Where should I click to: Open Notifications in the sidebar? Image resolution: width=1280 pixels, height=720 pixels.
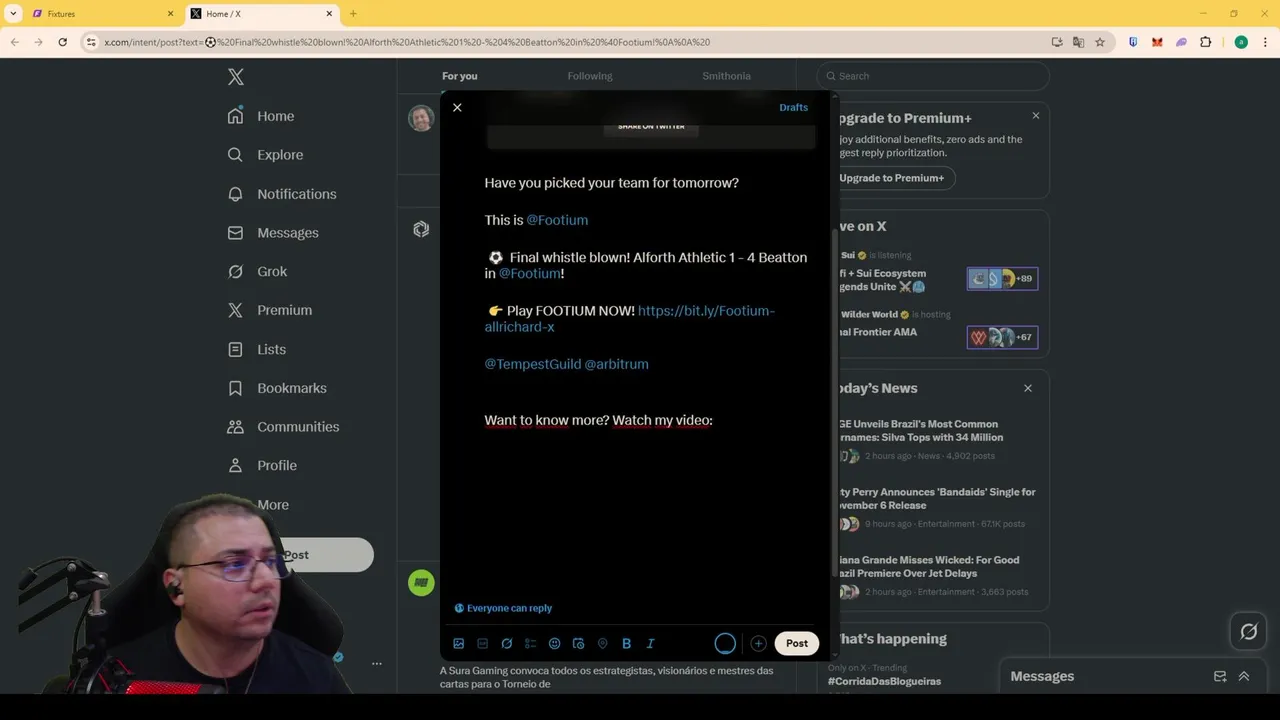click(x=282, y=194)
